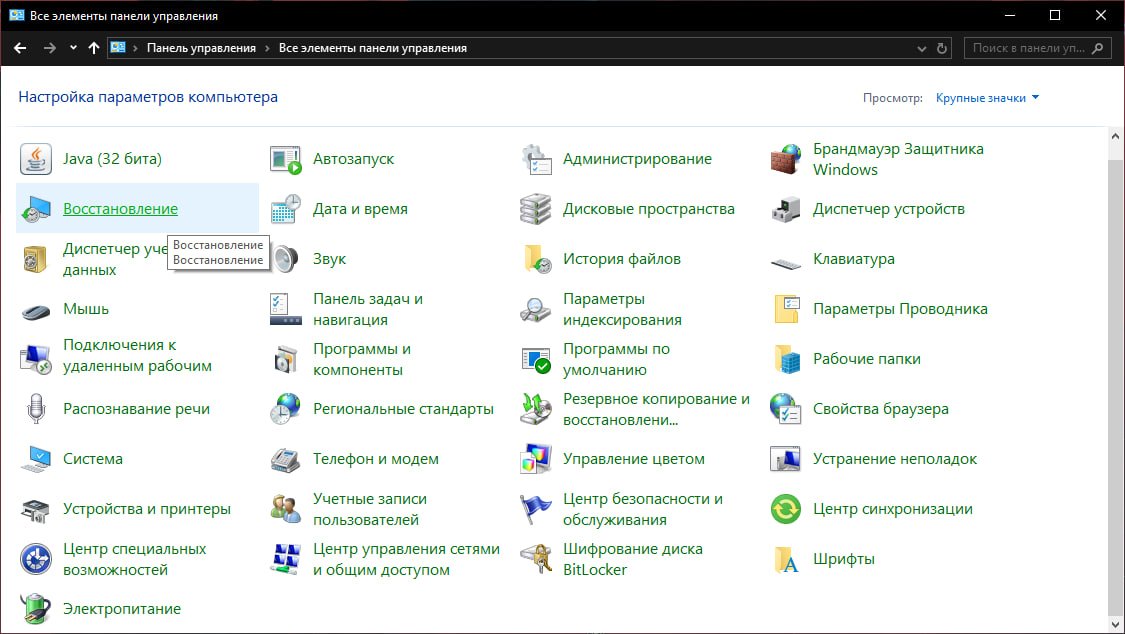Click the Звук speaker icon

coord(286,259)
